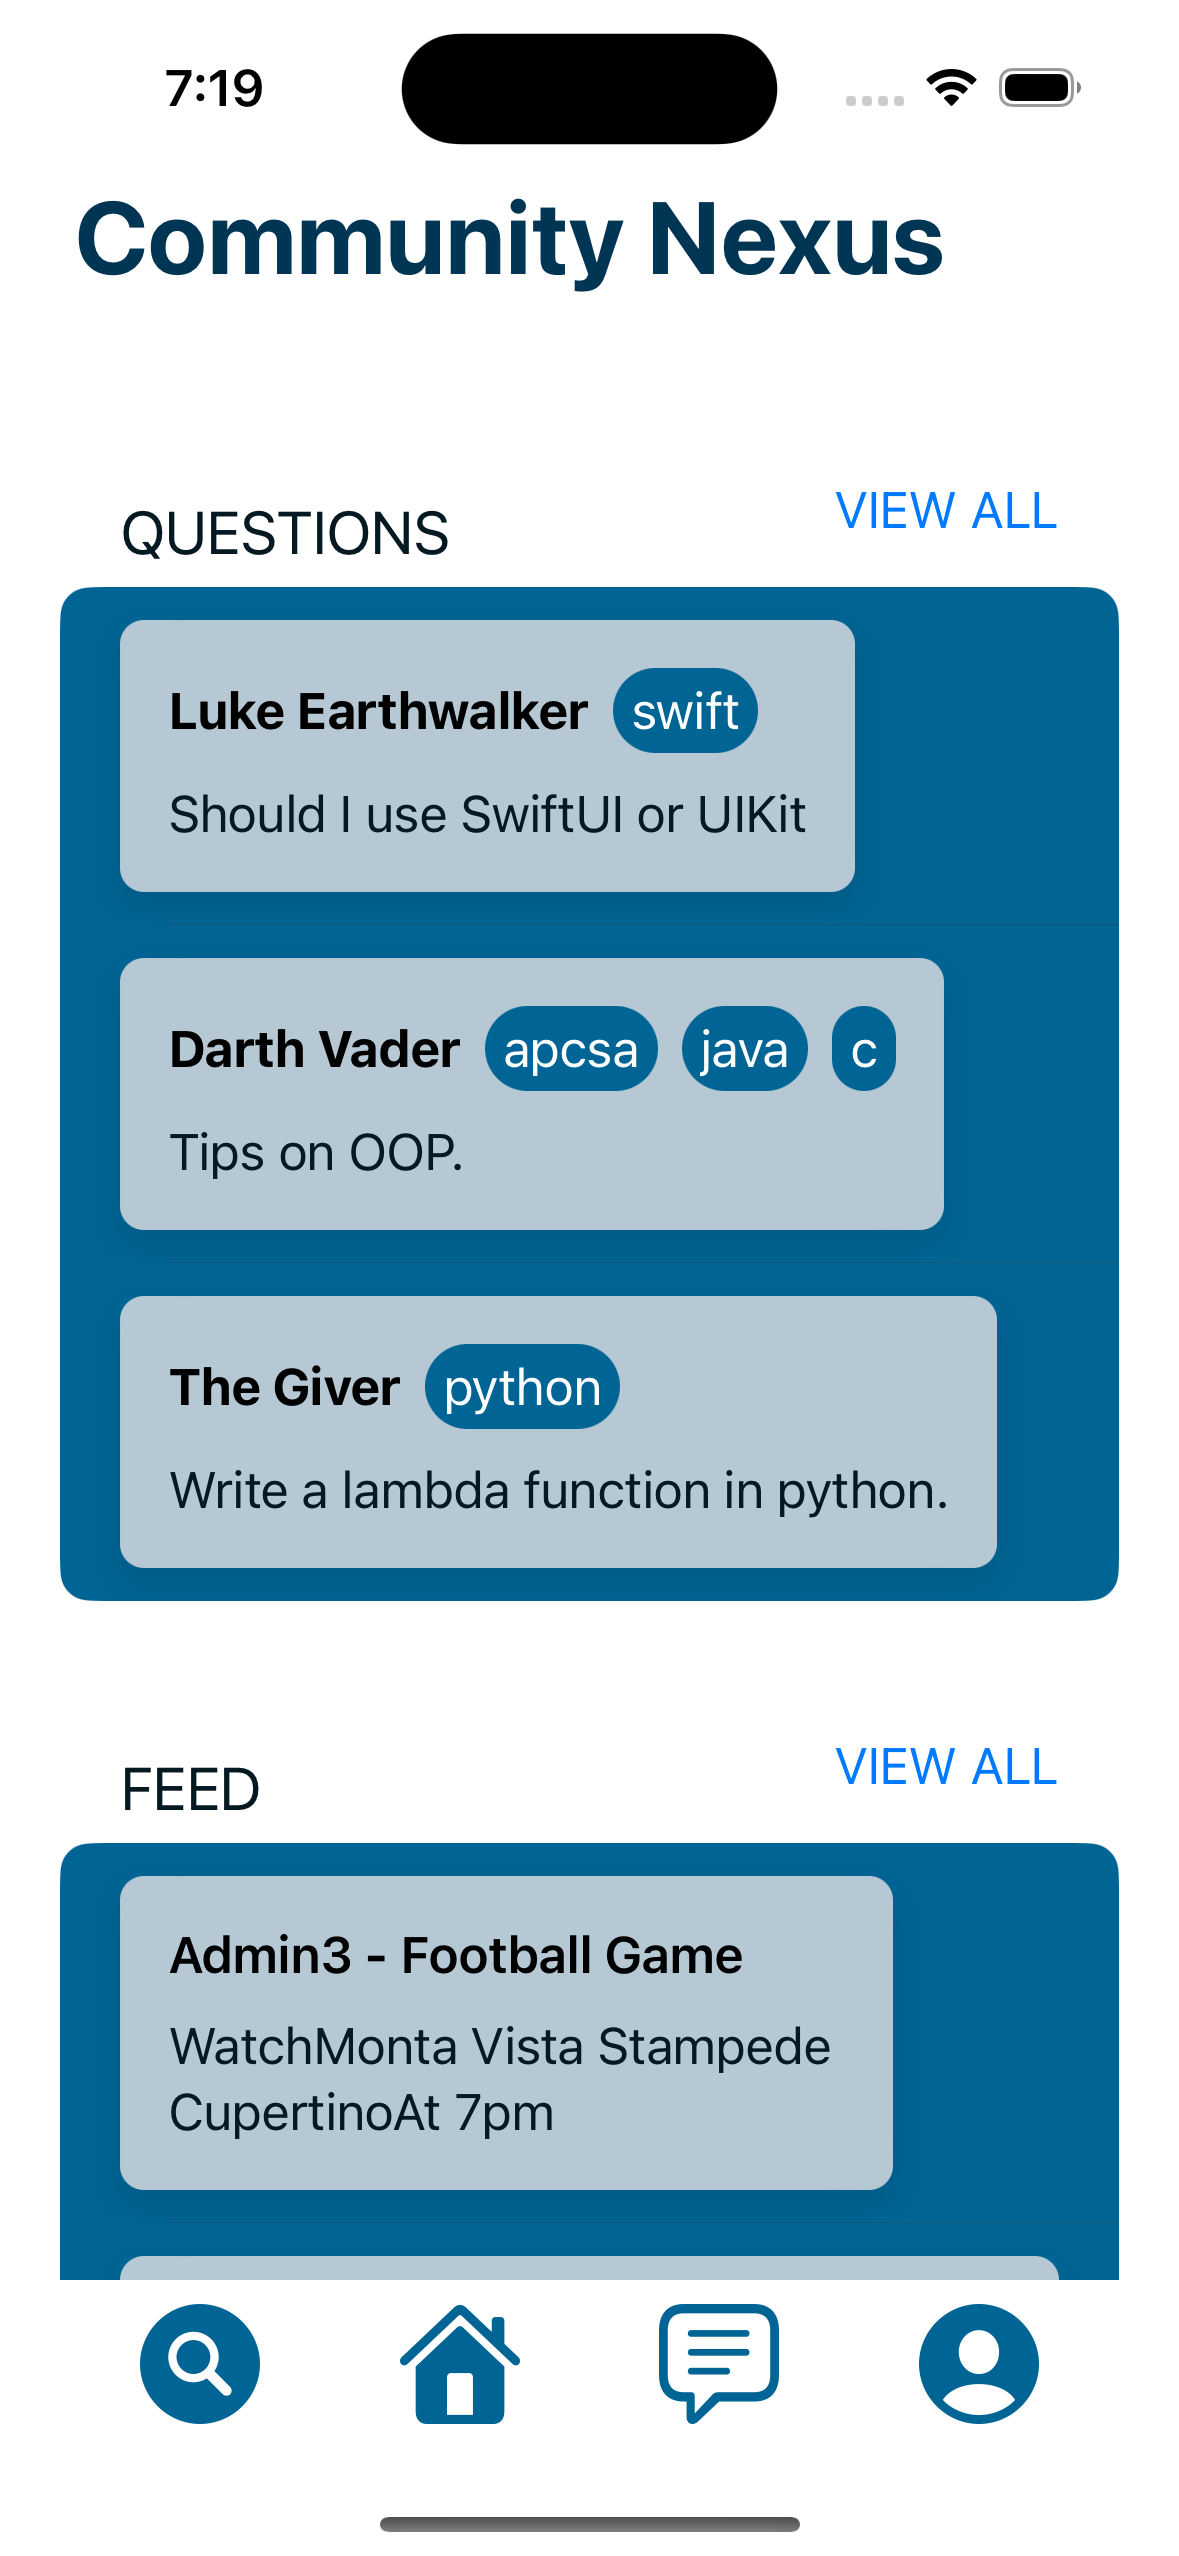Select the java tag pill
The height and width of the screenshot is (2556, 1179).
(744, 1049)
